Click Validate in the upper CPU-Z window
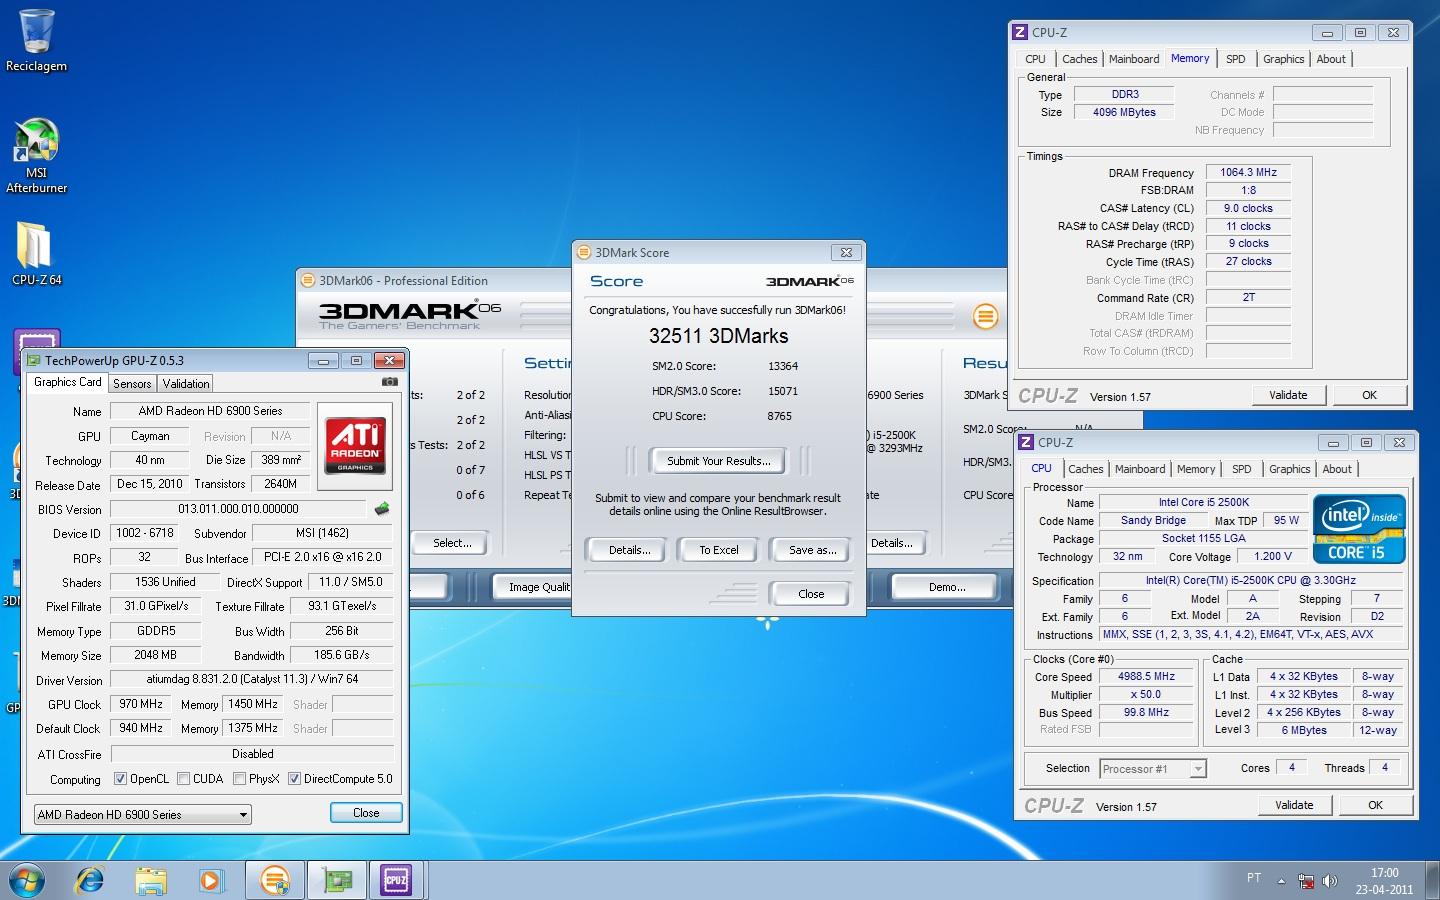 point(1288,395)
